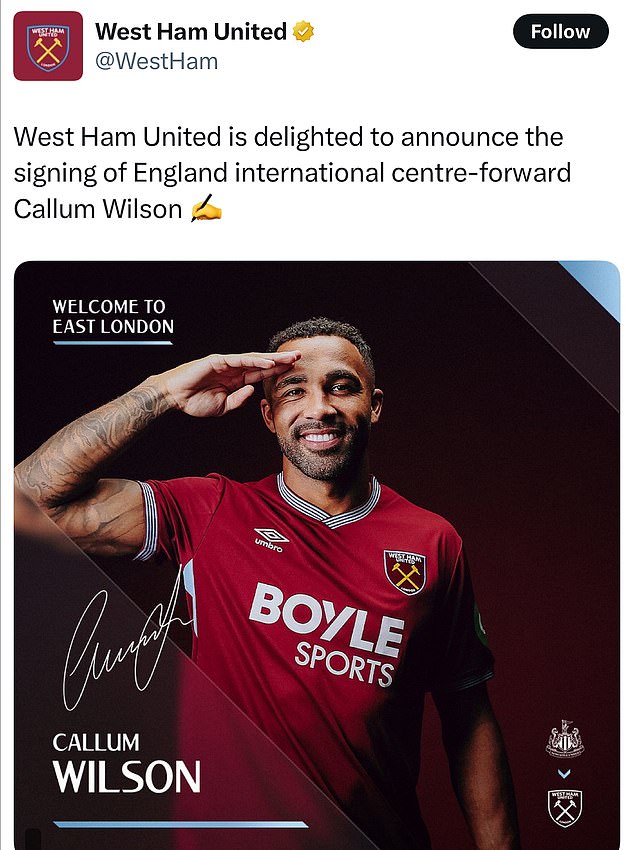634x850 pixels.
Task: Click the West Ham crest on the shirt
Action: click(404, 569)
